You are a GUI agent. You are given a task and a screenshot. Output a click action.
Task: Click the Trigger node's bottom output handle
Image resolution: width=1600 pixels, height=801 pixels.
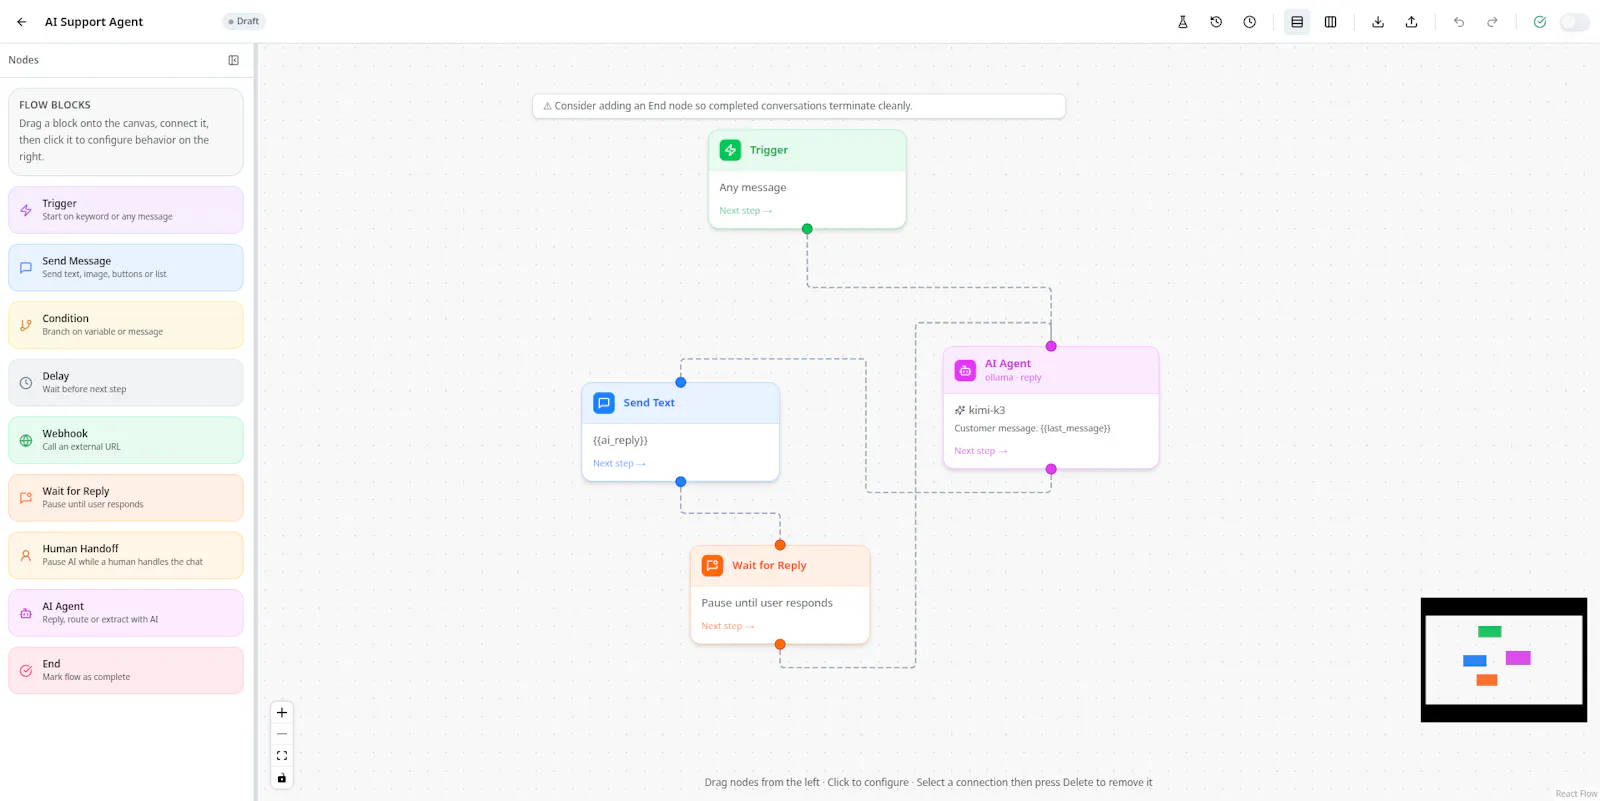tap(807, 229)
